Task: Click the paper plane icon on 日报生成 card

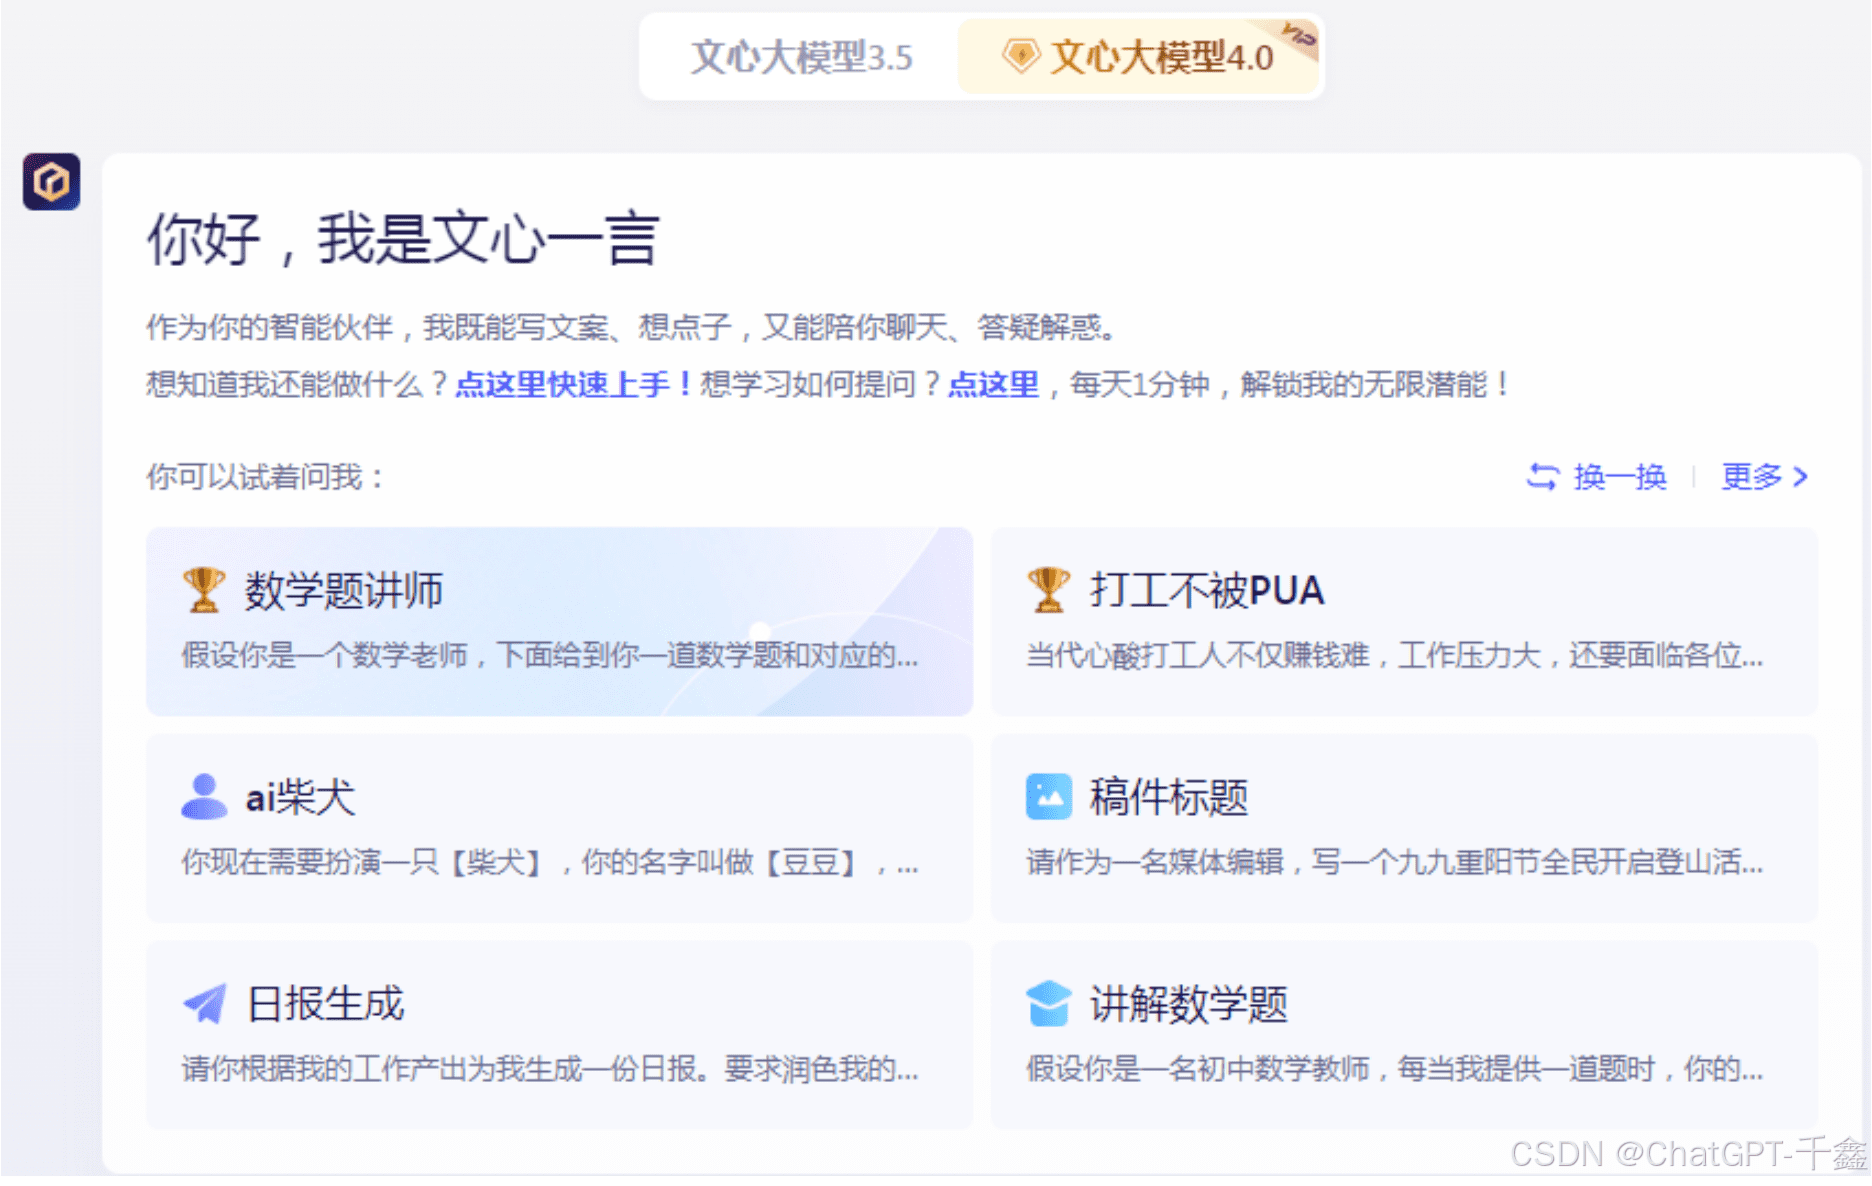Action: coord(205,1003)
